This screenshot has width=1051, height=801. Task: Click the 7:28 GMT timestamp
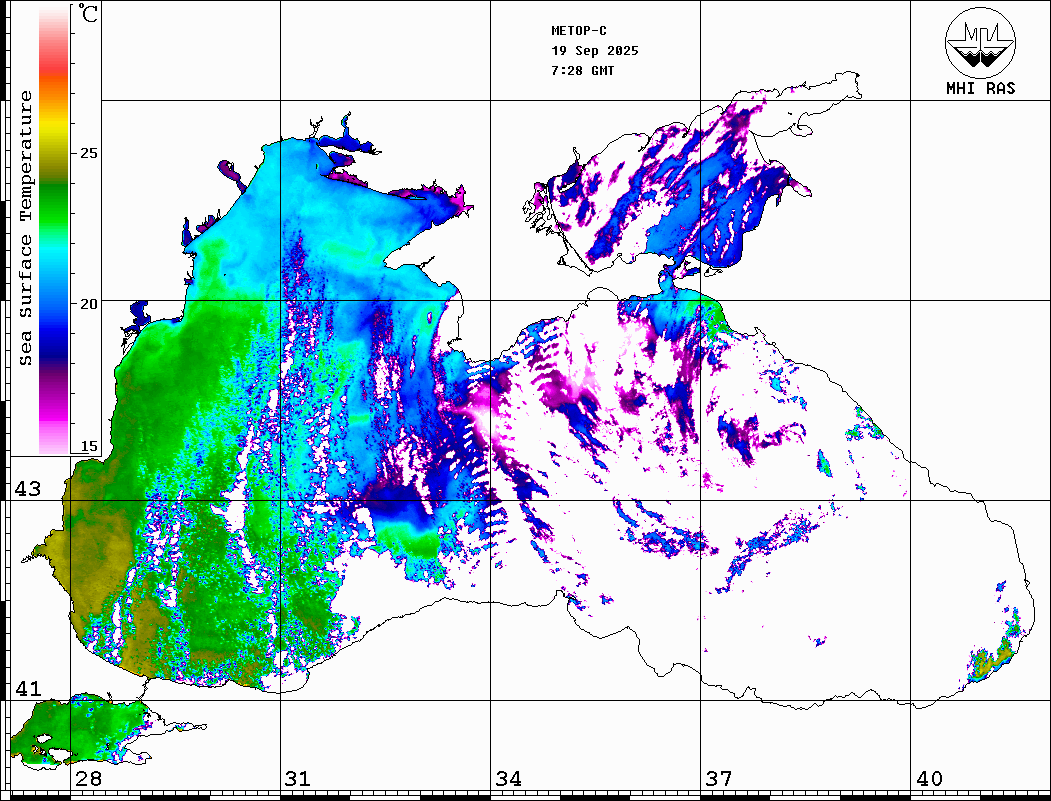[x=583, y=71]
